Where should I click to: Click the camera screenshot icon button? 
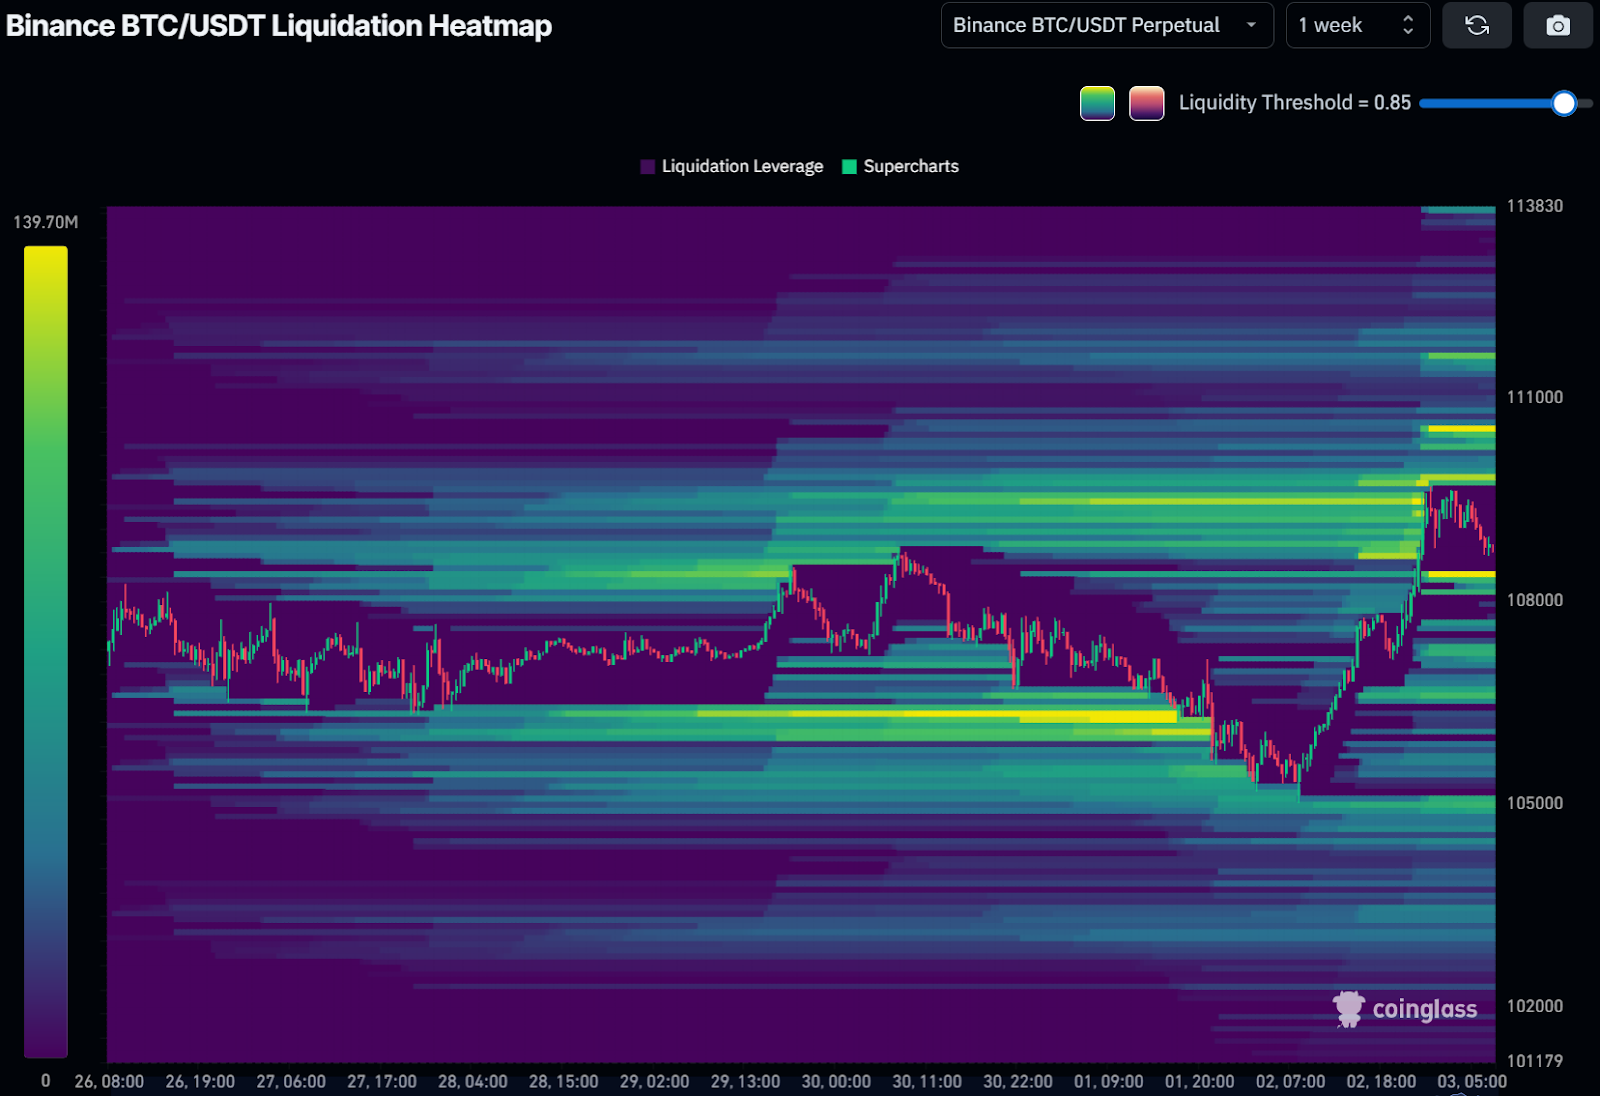tap(1558, 25)
